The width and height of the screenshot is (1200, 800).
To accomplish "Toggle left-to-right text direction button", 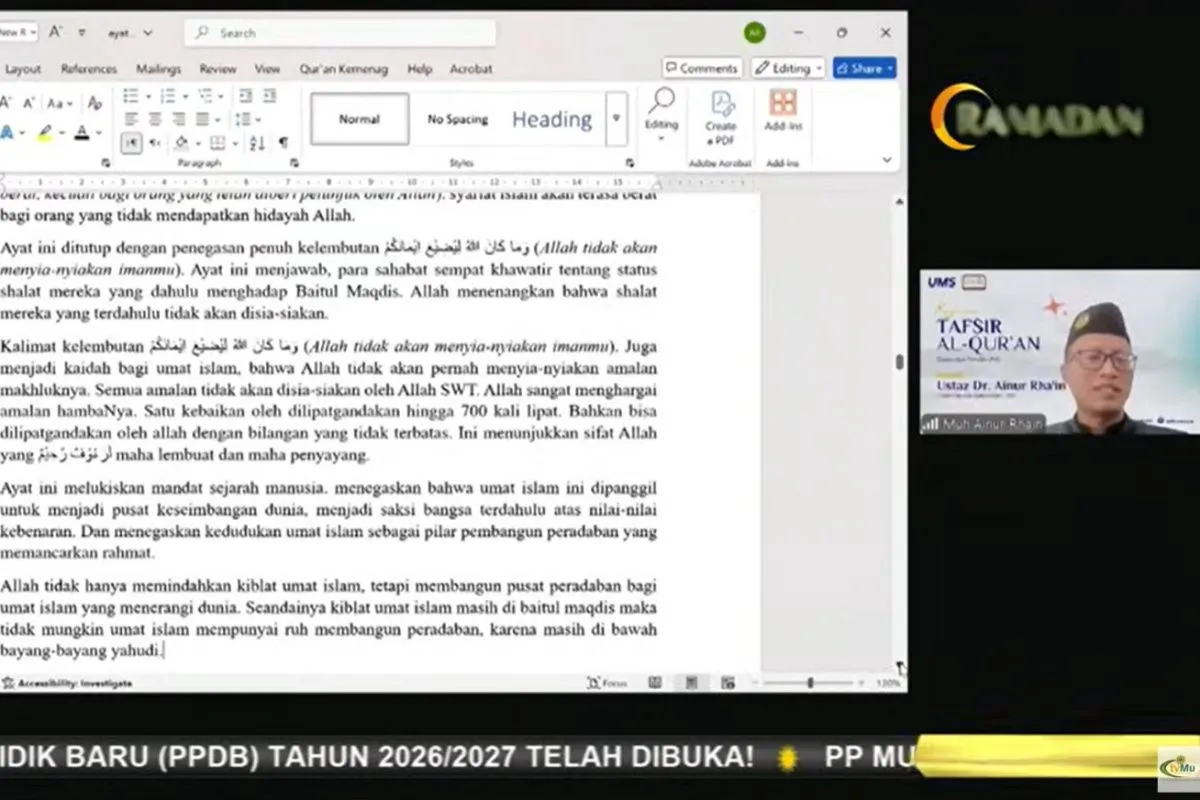I will click(132, 143).
